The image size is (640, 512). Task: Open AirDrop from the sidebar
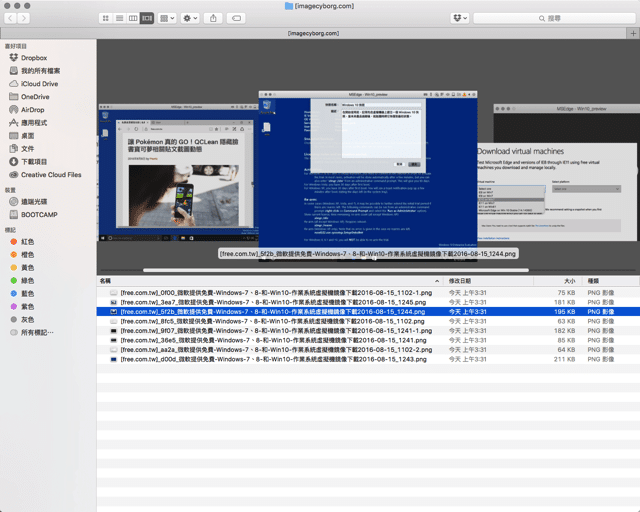32,109
